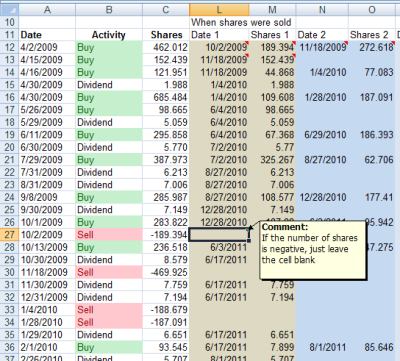Screen dimensions: 400x361
Task: Click value 7.006 in column C
Action: (166, 185)
